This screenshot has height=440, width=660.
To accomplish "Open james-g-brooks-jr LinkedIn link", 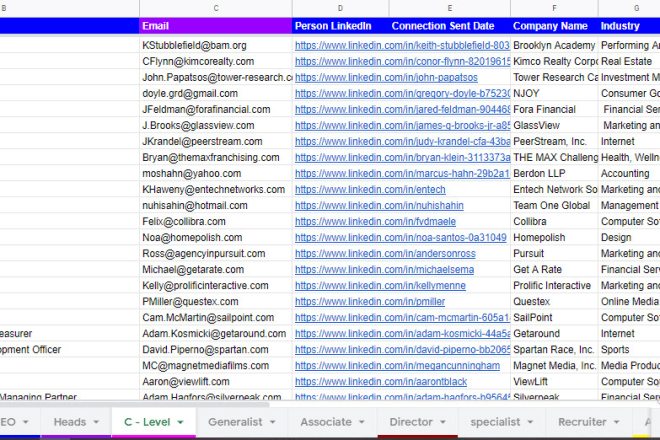I will pyautogui.click(x=402, y=125).
